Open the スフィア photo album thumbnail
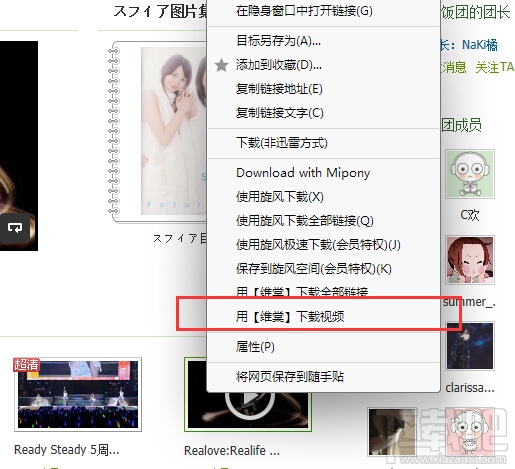 pos(160,132)
